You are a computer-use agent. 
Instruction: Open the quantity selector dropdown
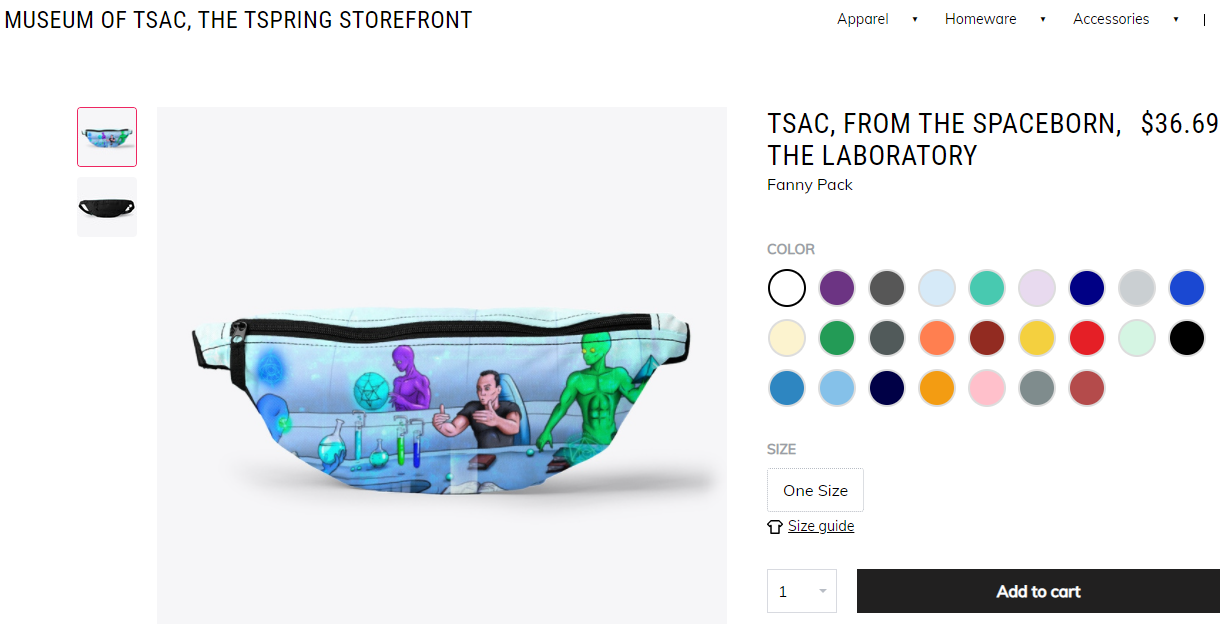tap(802, 591)
